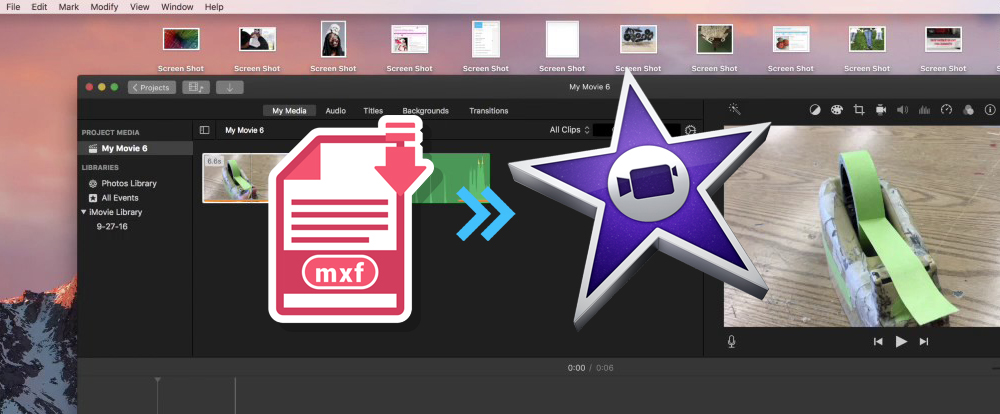Open the Backgrounds tab
Screen dimensions: 1000x414
click(x=425, y=110)
